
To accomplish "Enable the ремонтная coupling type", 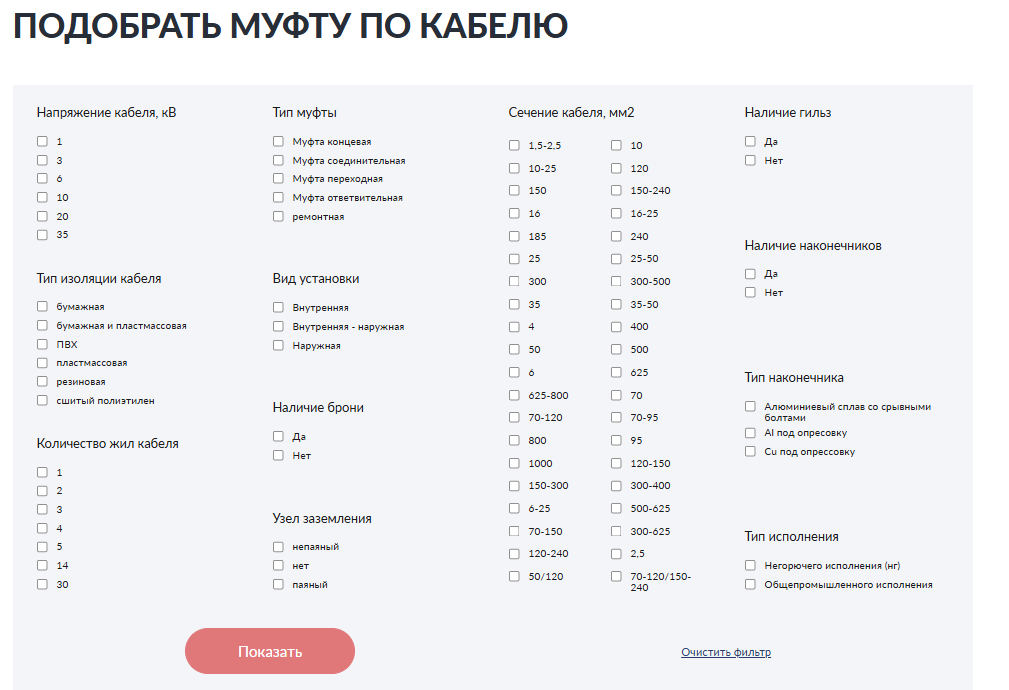I will [278, 216].
